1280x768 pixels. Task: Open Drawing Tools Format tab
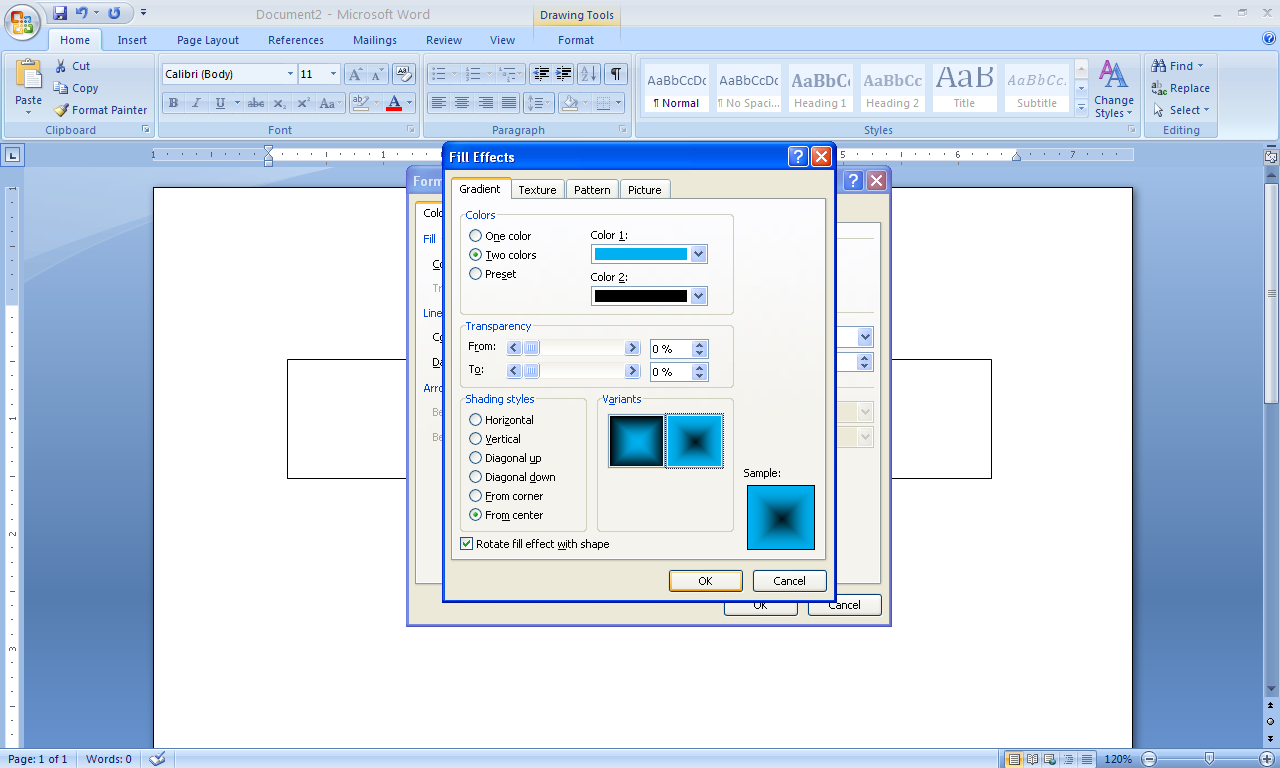[576, 40]
